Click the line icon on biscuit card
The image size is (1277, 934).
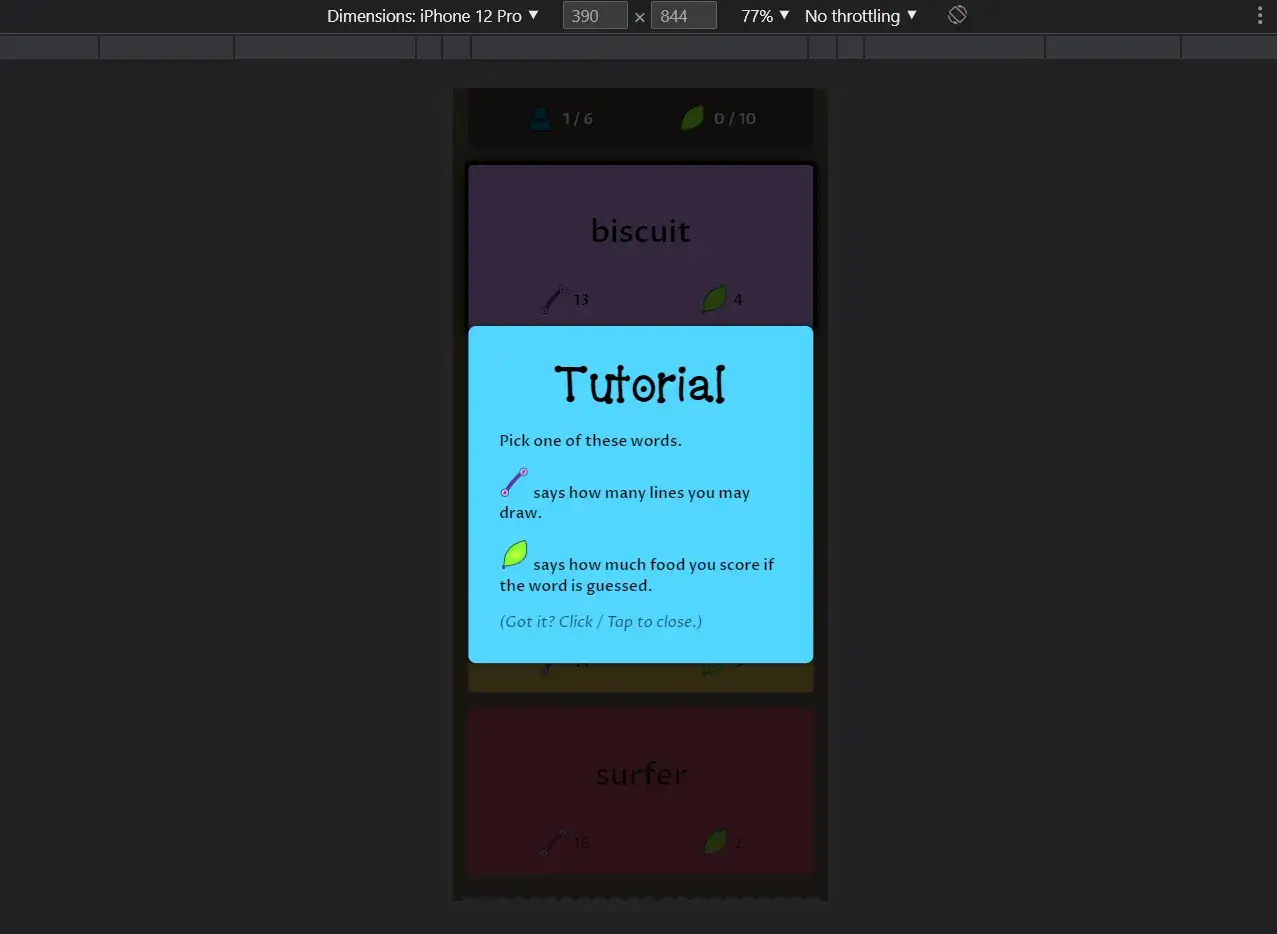[554, 299]
